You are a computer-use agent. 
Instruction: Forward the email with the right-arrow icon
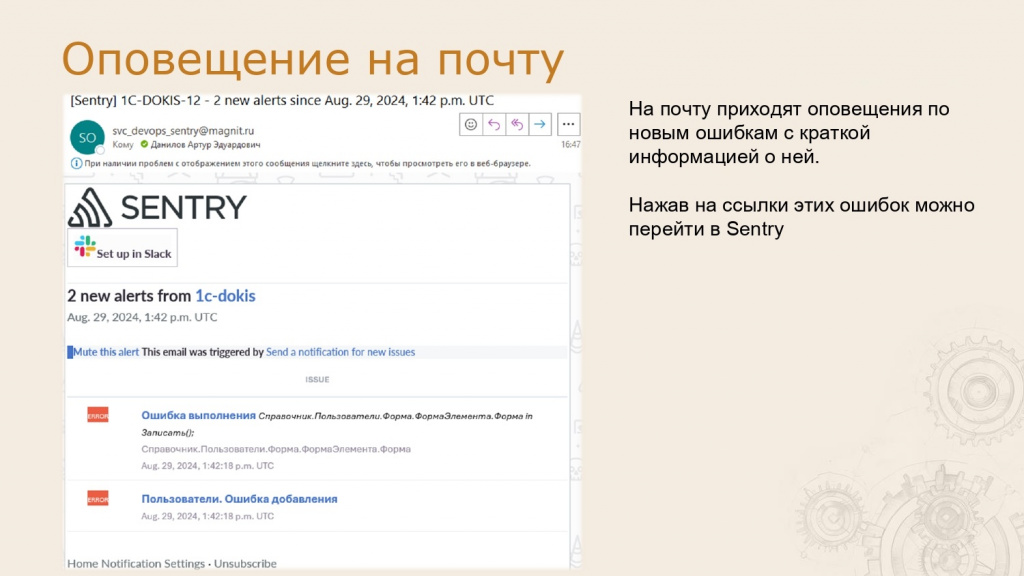point(540,124)
